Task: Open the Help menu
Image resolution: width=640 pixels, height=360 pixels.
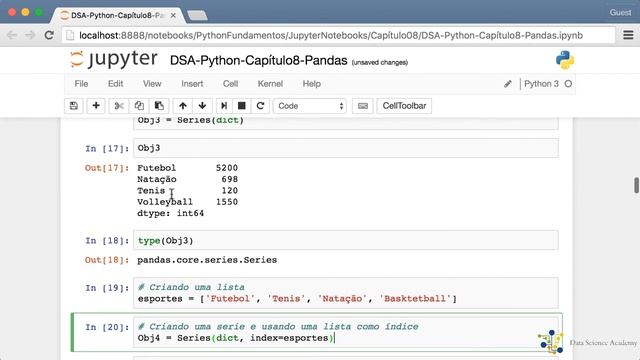Action: pyautogui.click(x=311, y=84)
